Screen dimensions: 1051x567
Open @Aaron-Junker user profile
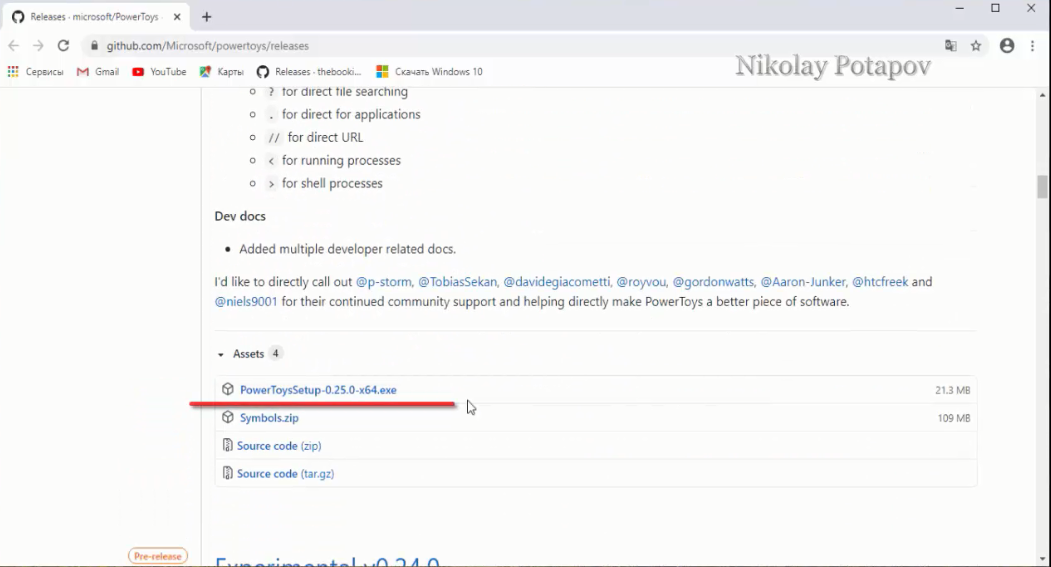tap(803, 282)
